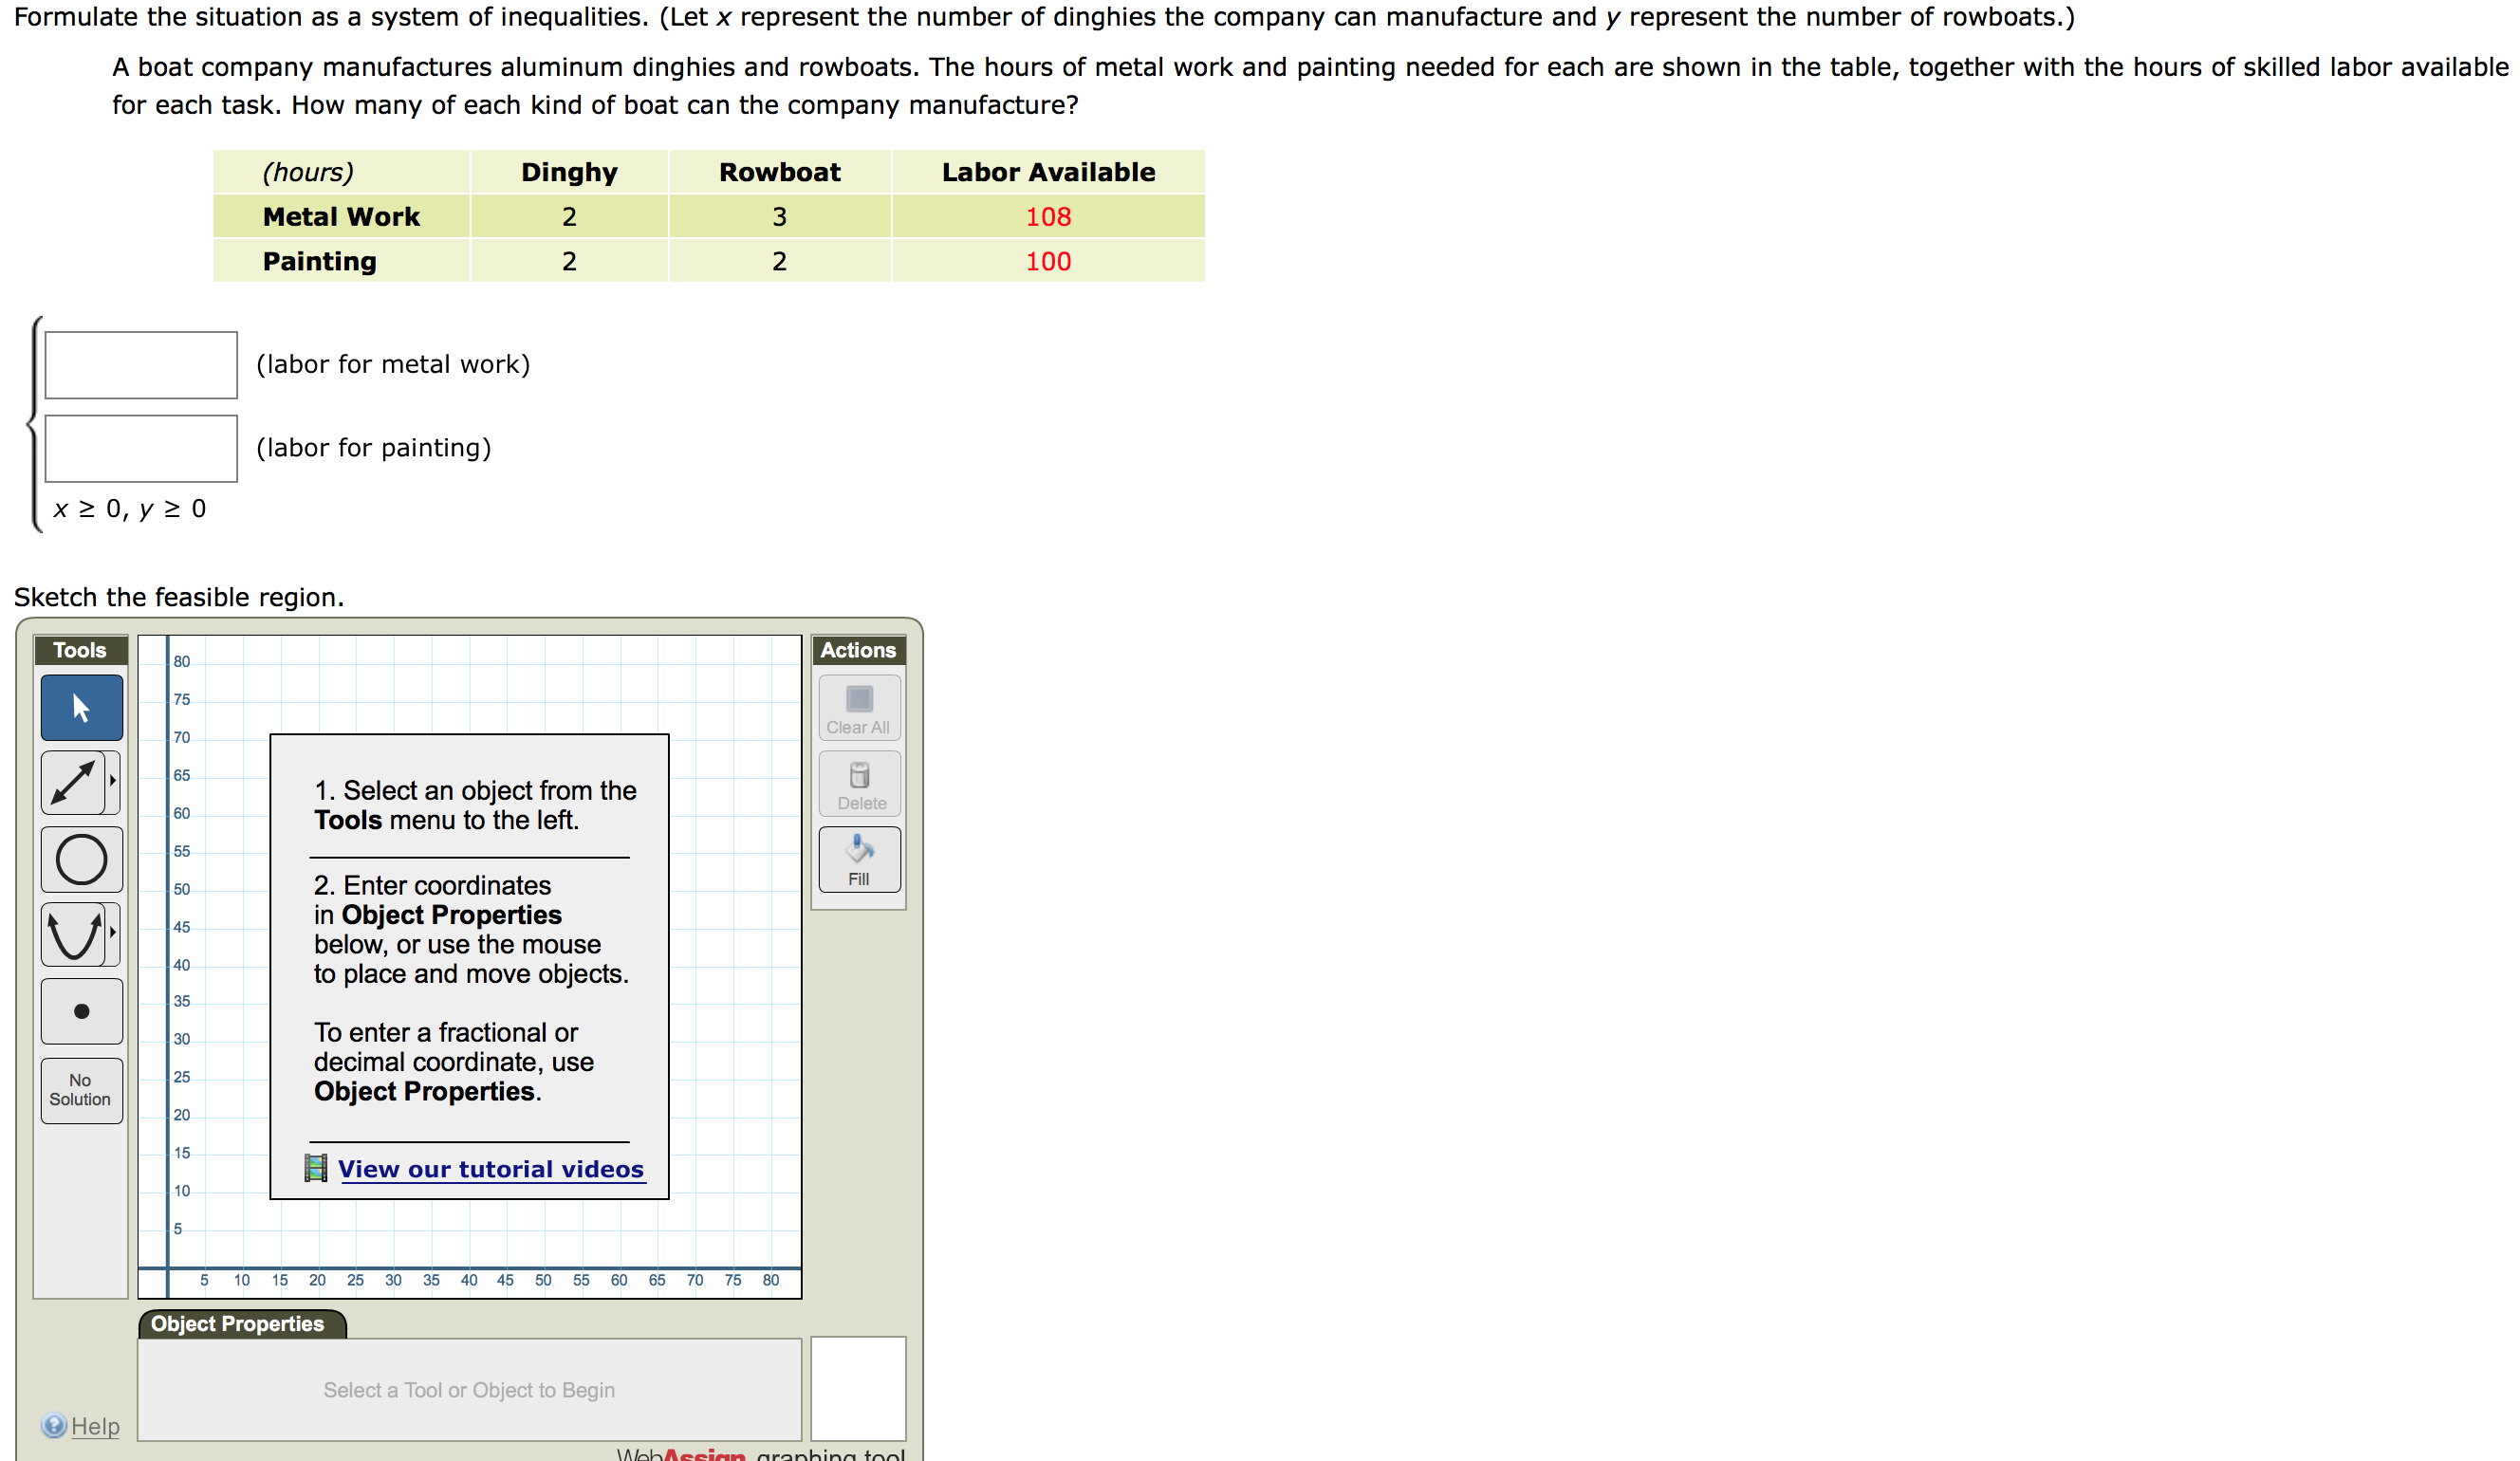Screen dimensions: 2520x1461
Task: Select the point tool
Action: click(81, 1011)
